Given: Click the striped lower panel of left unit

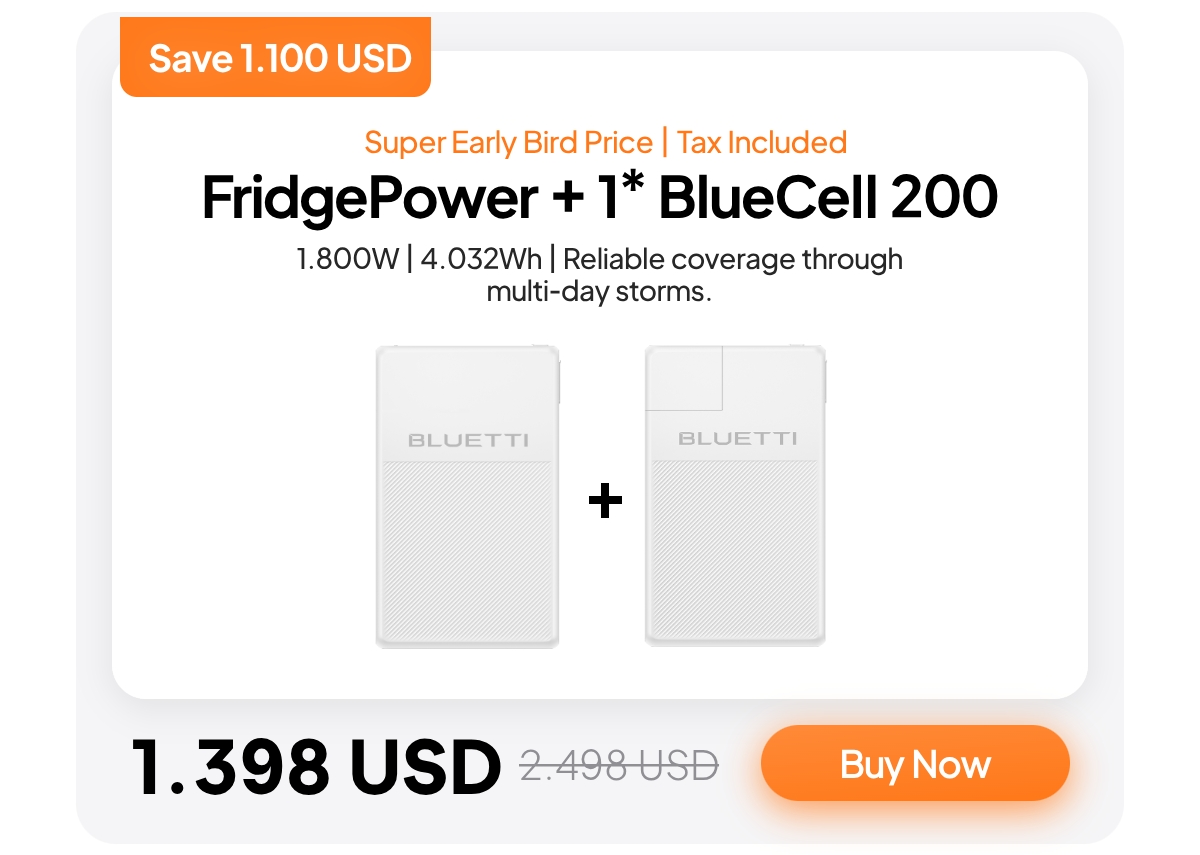Looking at the screenshot, I should (x=467, y=550).
